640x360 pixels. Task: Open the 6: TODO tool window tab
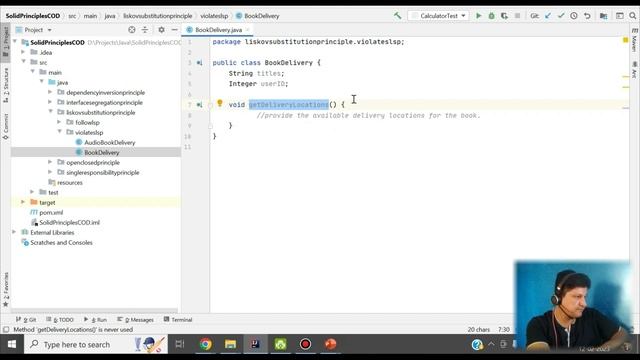click(x=60, y=320)
